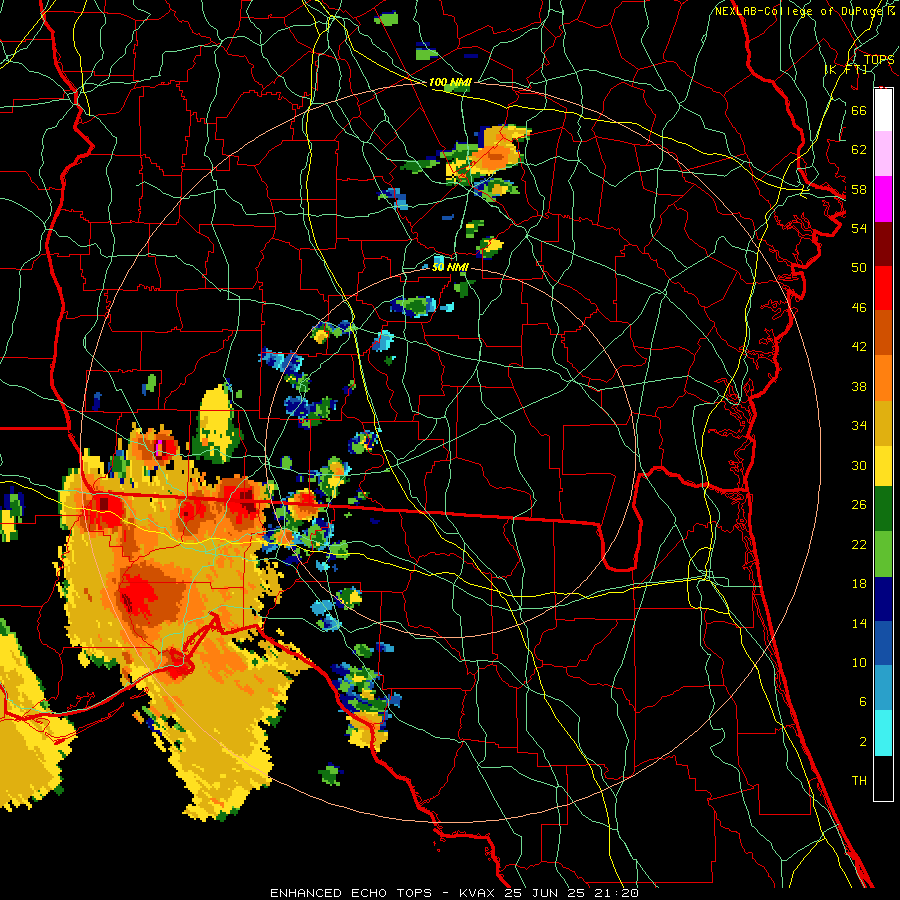Click the '66' legend value
The width and height of the screenshot is (900, 900).
pos(859,110)
